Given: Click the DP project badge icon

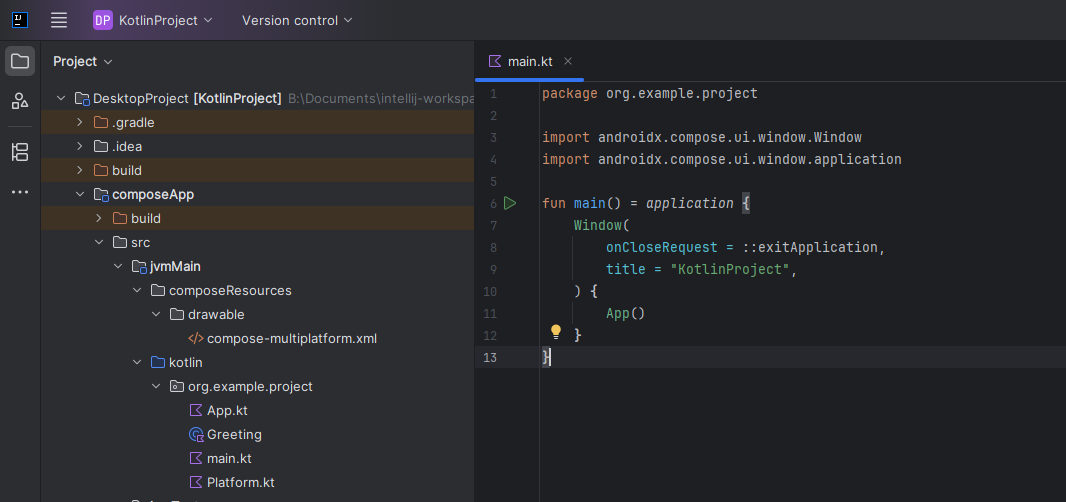Looking at the screenshot, I should coord(103,20).
